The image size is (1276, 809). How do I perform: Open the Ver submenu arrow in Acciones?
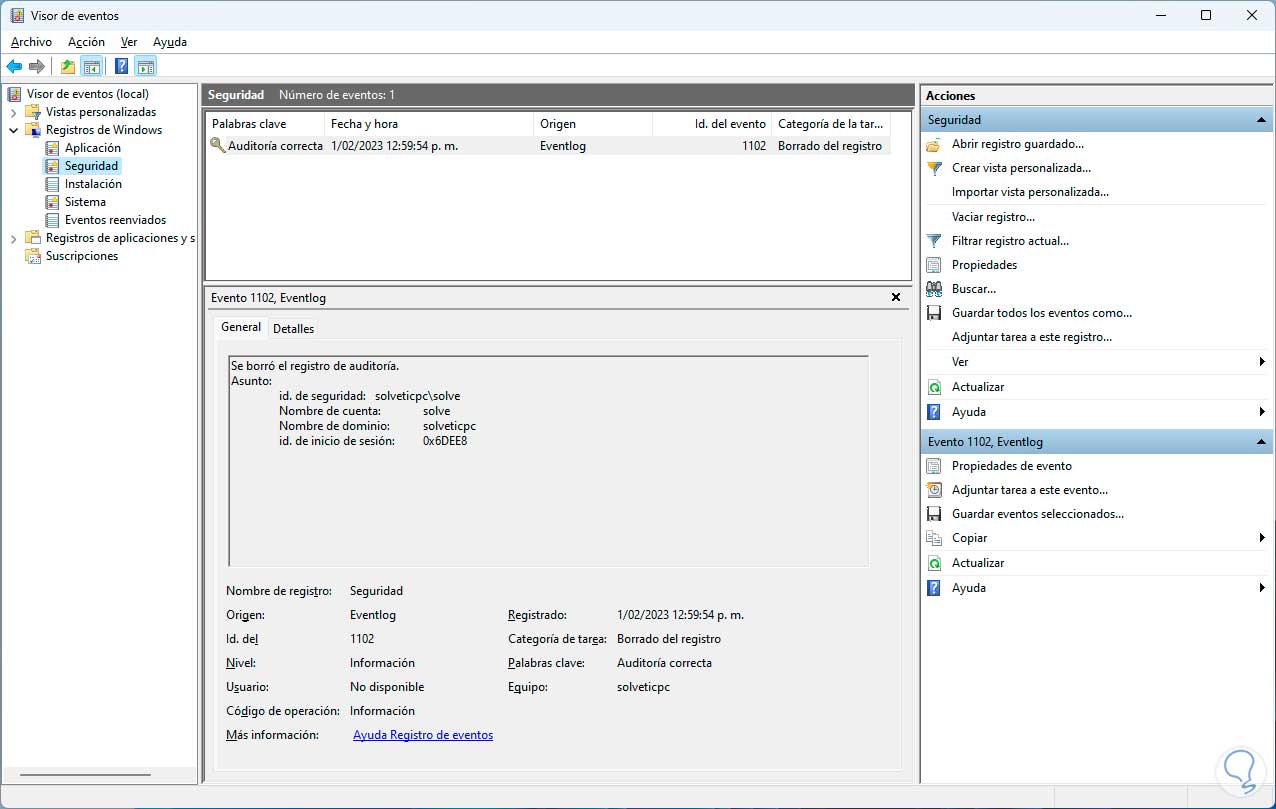tap(1262, 362)
